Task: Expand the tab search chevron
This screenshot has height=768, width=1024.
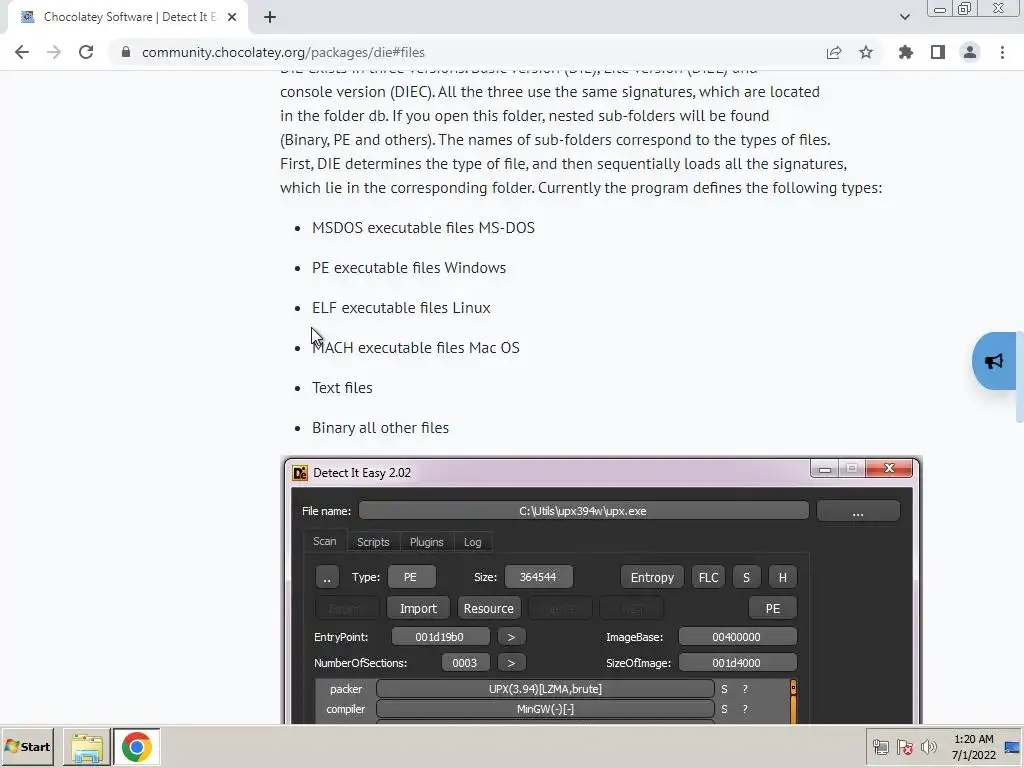Action: pos(904,17)
